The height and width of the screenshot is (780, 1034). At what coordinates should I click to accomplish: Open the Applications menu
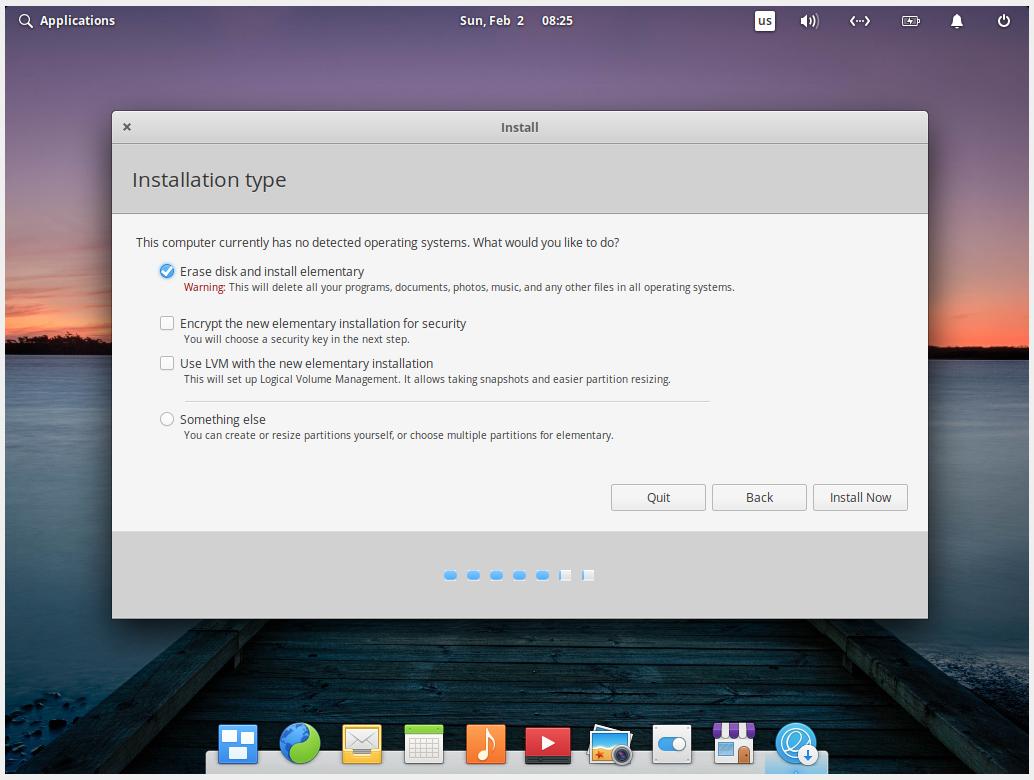click(67, 20)
